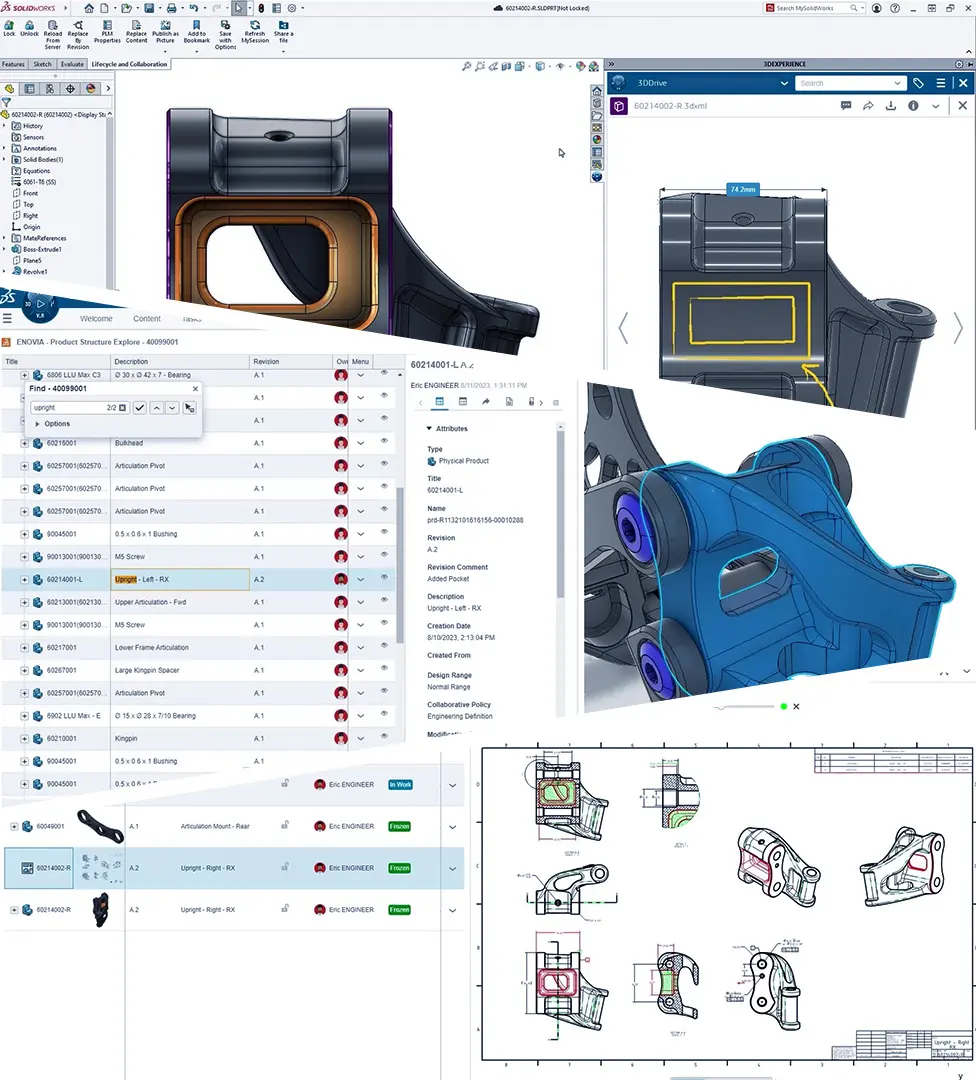Go to next Find result arrow
Screen dimensions: 976x1080
click(172, 408)
